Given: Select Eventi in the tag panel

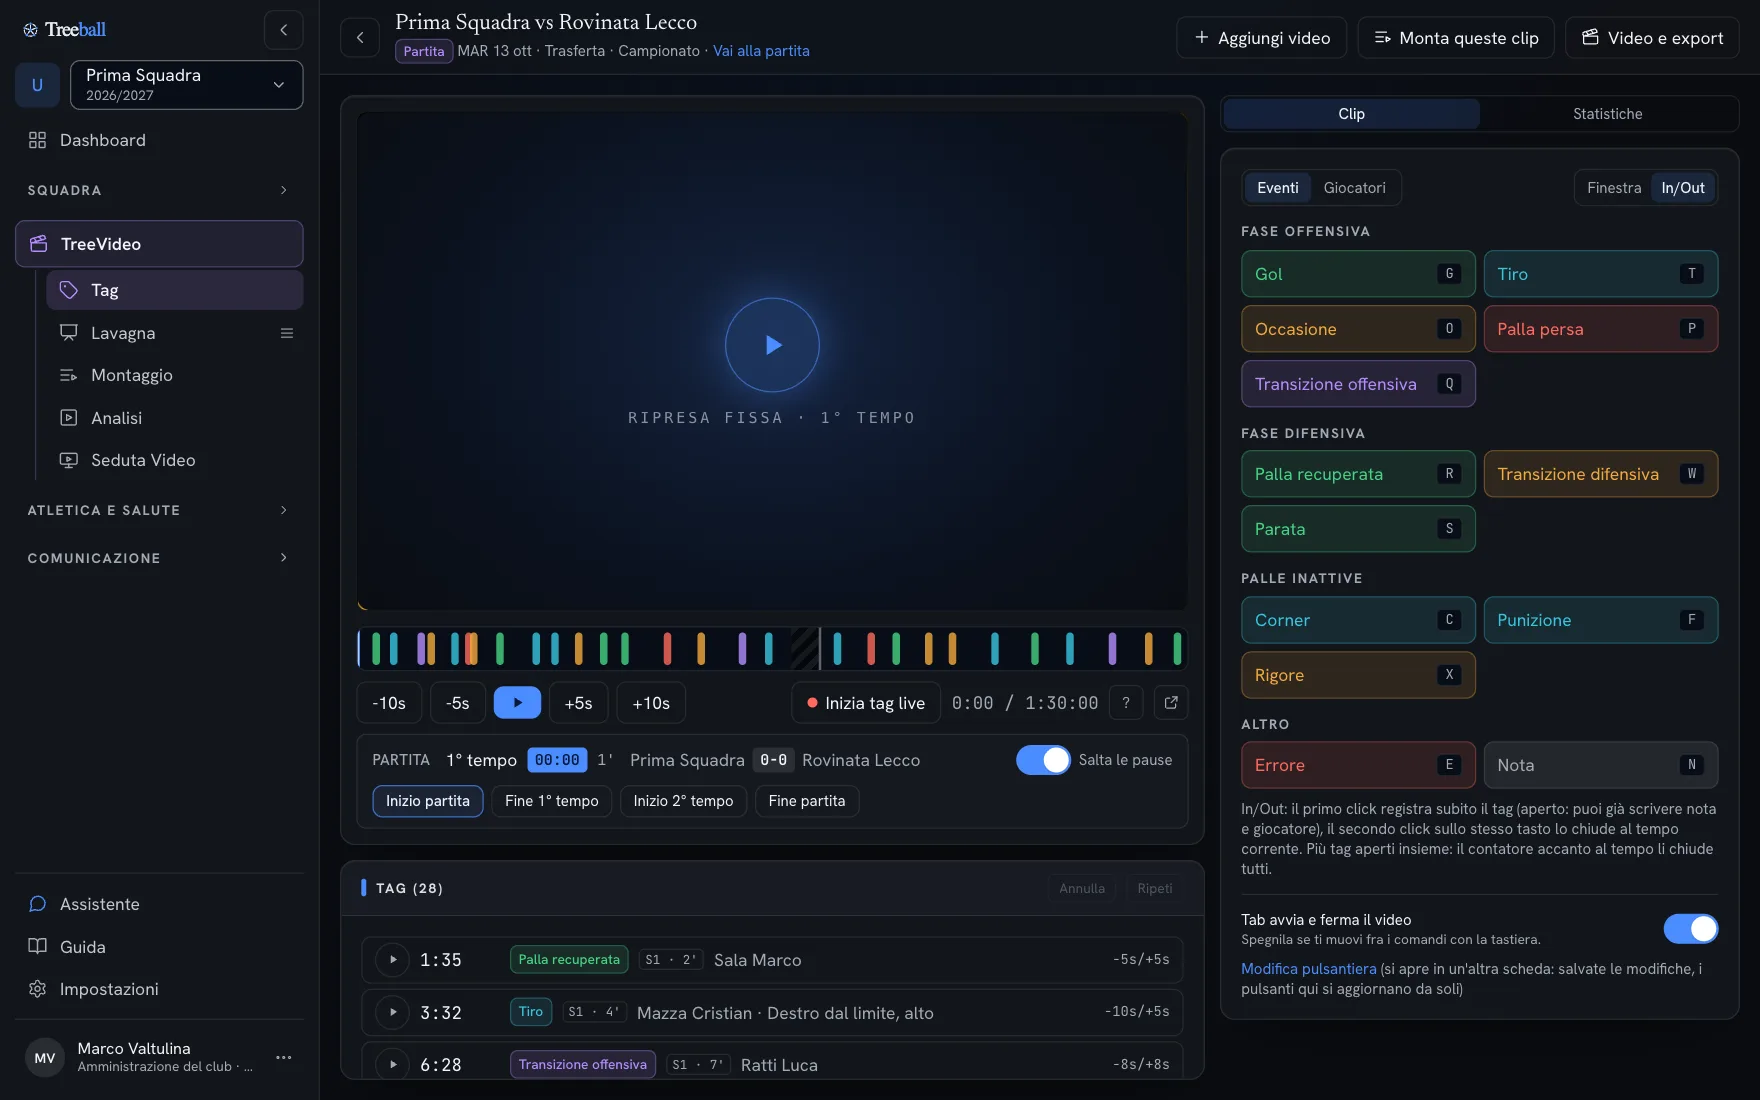Looking at the screenshot, I should 1278,188.
